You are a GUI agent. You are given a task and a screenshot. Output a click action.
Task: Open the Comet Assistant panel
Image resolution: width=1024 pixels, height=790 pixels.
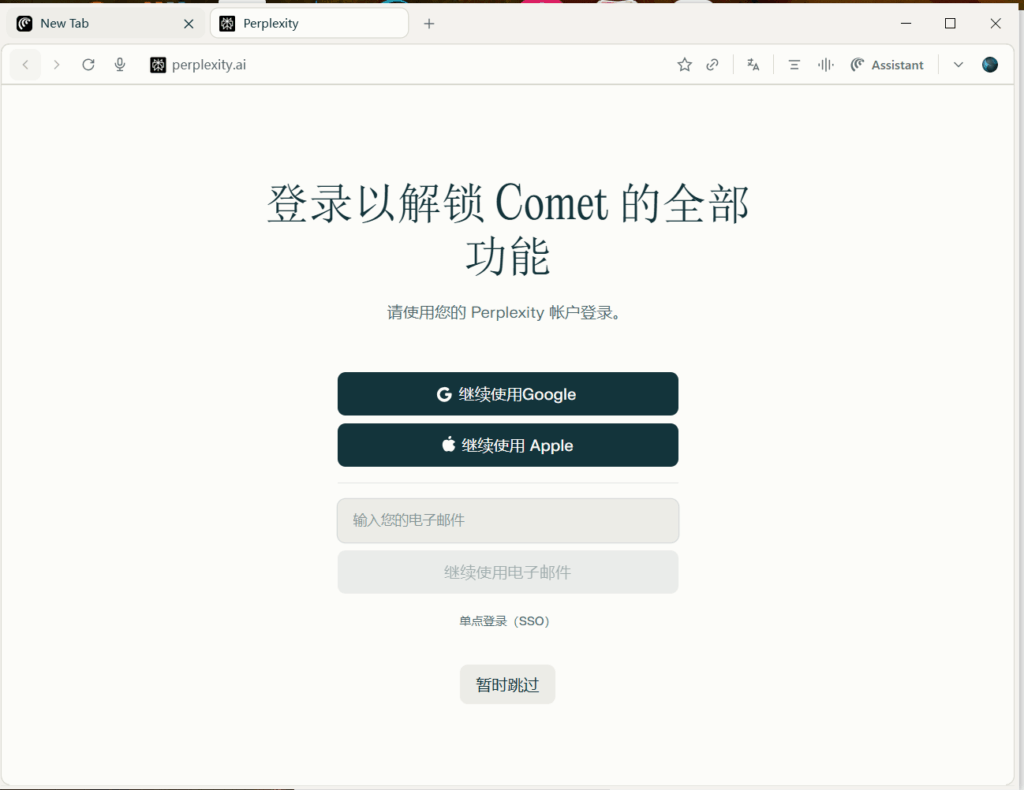tap(887, 65)
